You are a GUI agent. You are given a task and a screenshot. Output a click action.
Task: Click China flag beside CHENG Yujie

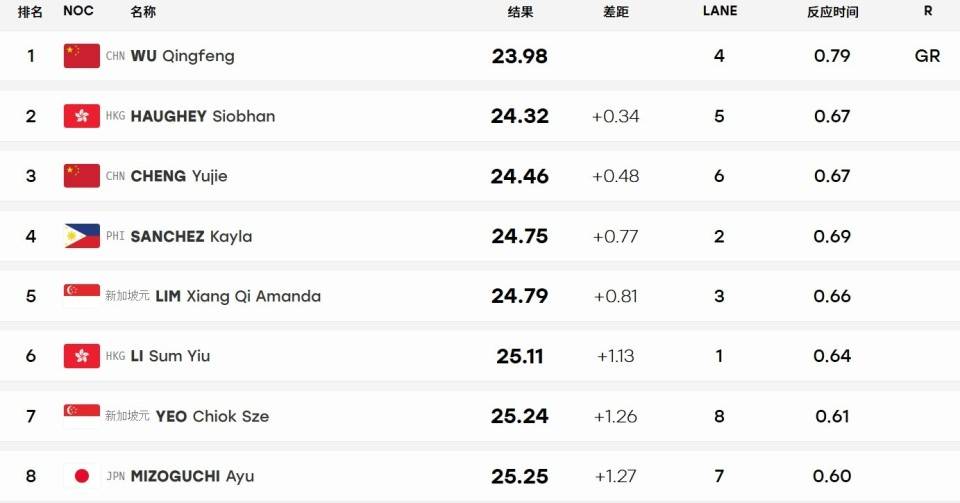[81, 176]
